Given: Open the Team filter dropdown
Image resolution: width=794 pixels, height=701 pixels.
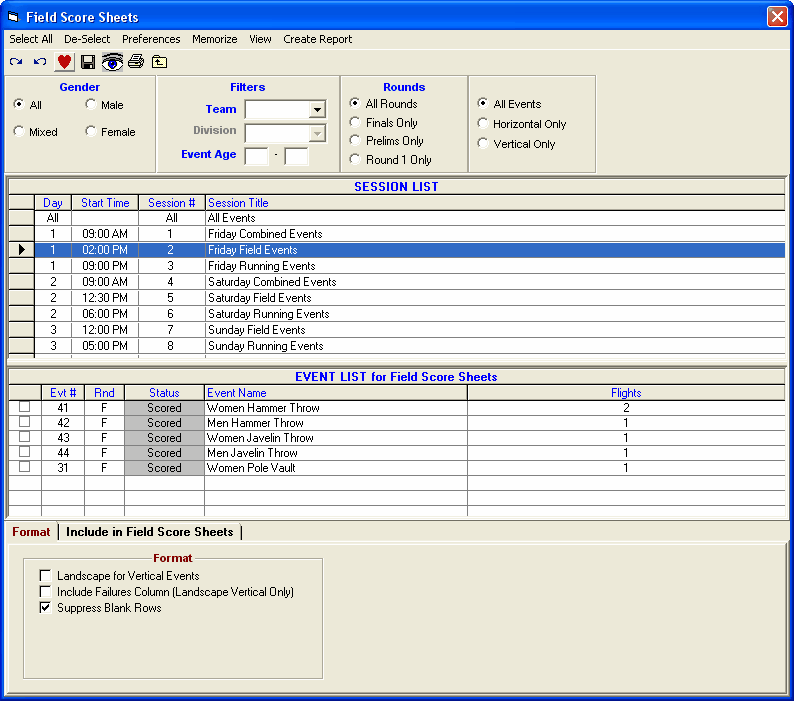Looking at the screenshot, I should click(x=317, y=109).
